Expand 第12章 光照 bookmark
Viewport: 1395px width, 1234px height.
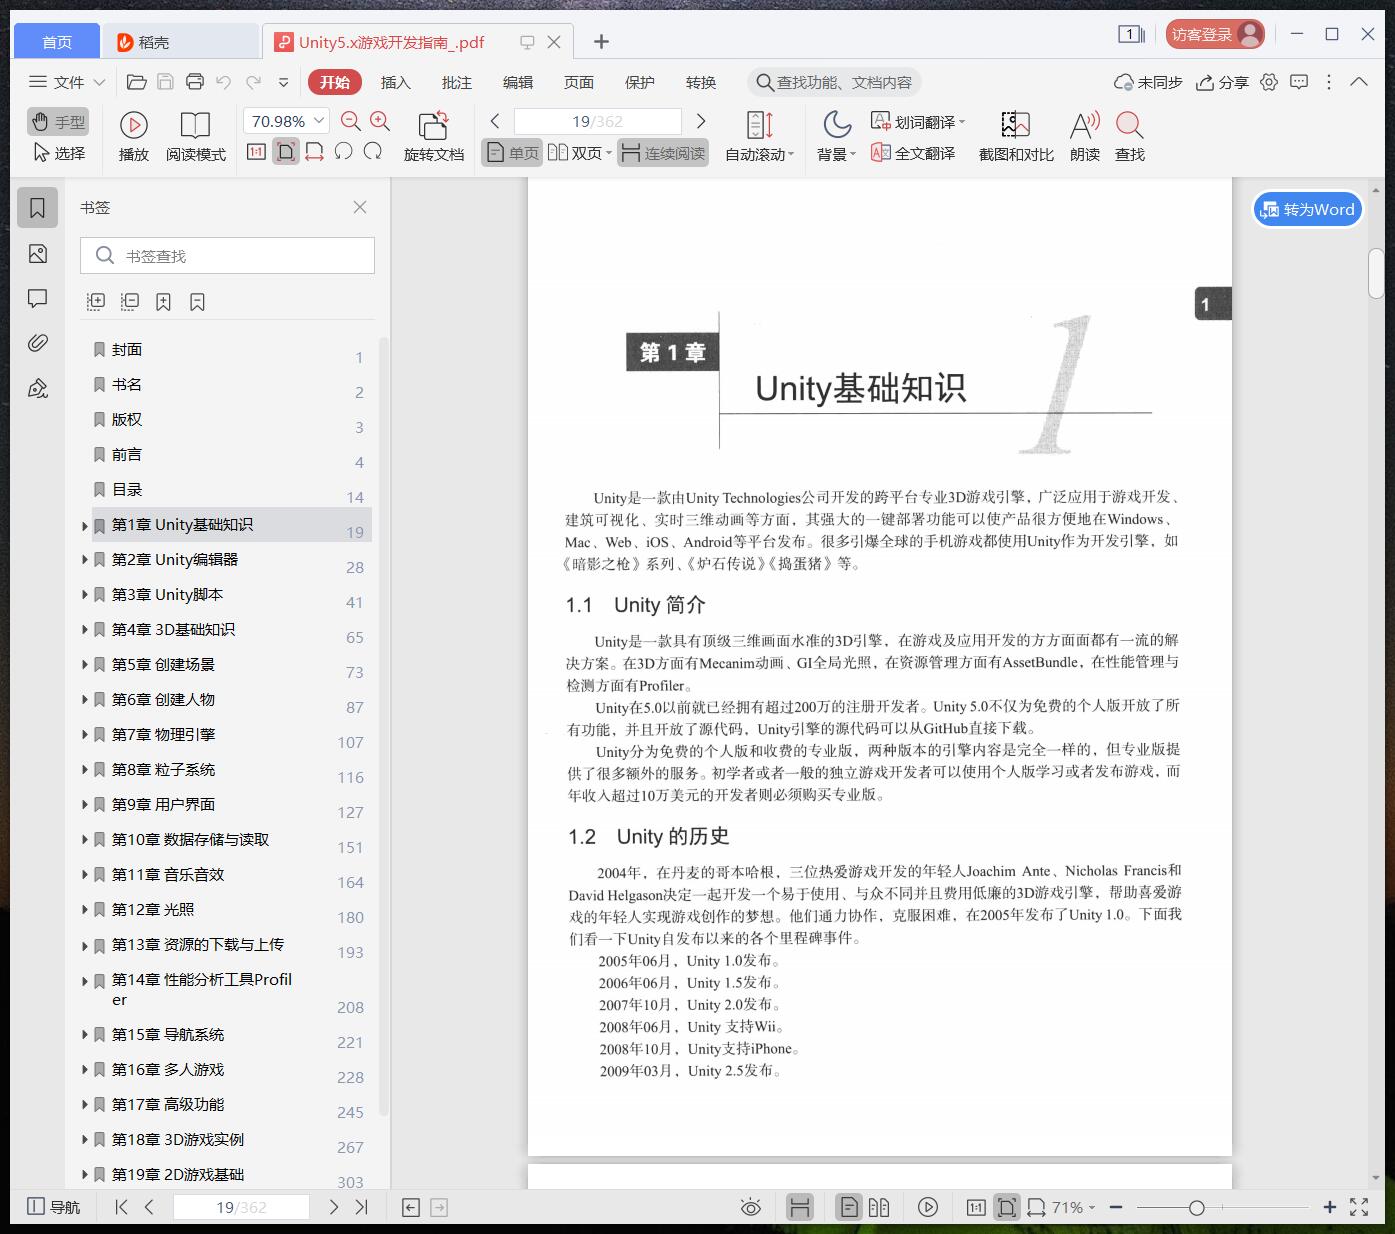85,909
